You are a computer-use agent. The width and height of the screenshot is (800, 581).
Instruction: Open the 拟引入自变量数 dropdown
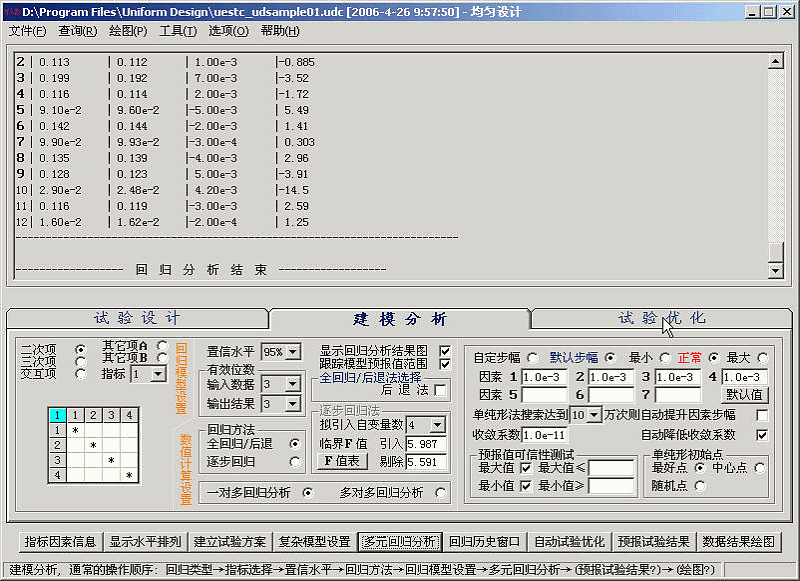tap(438, 425)
